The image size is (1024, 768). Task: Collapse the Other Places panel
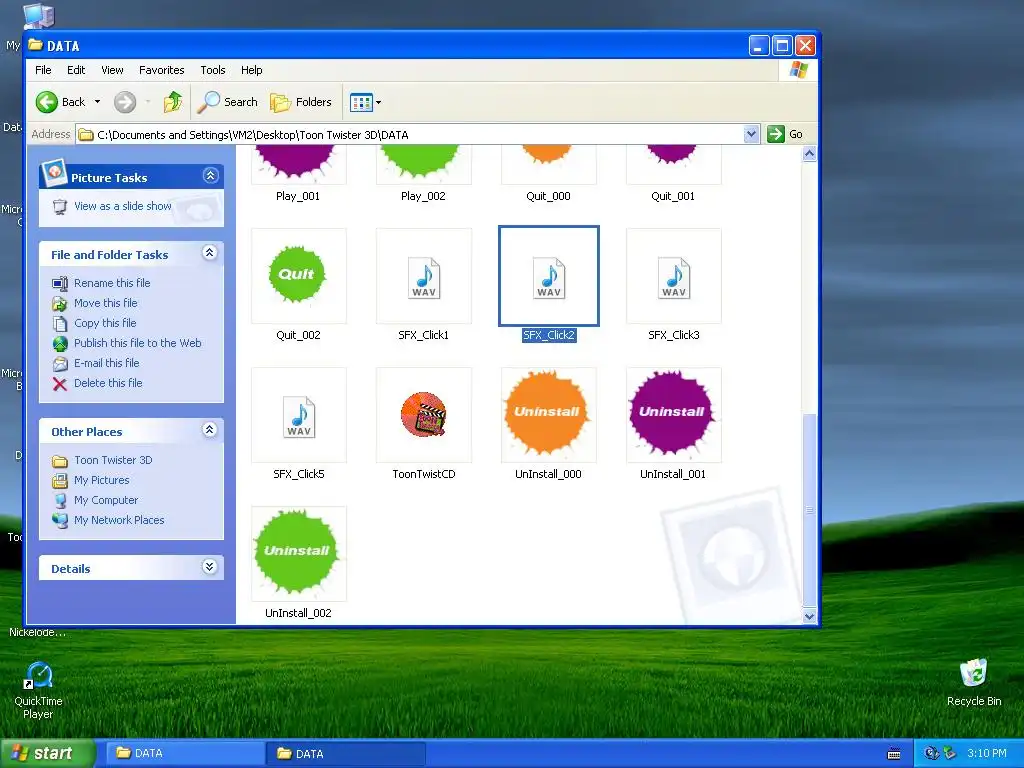(x=210, y=430)
